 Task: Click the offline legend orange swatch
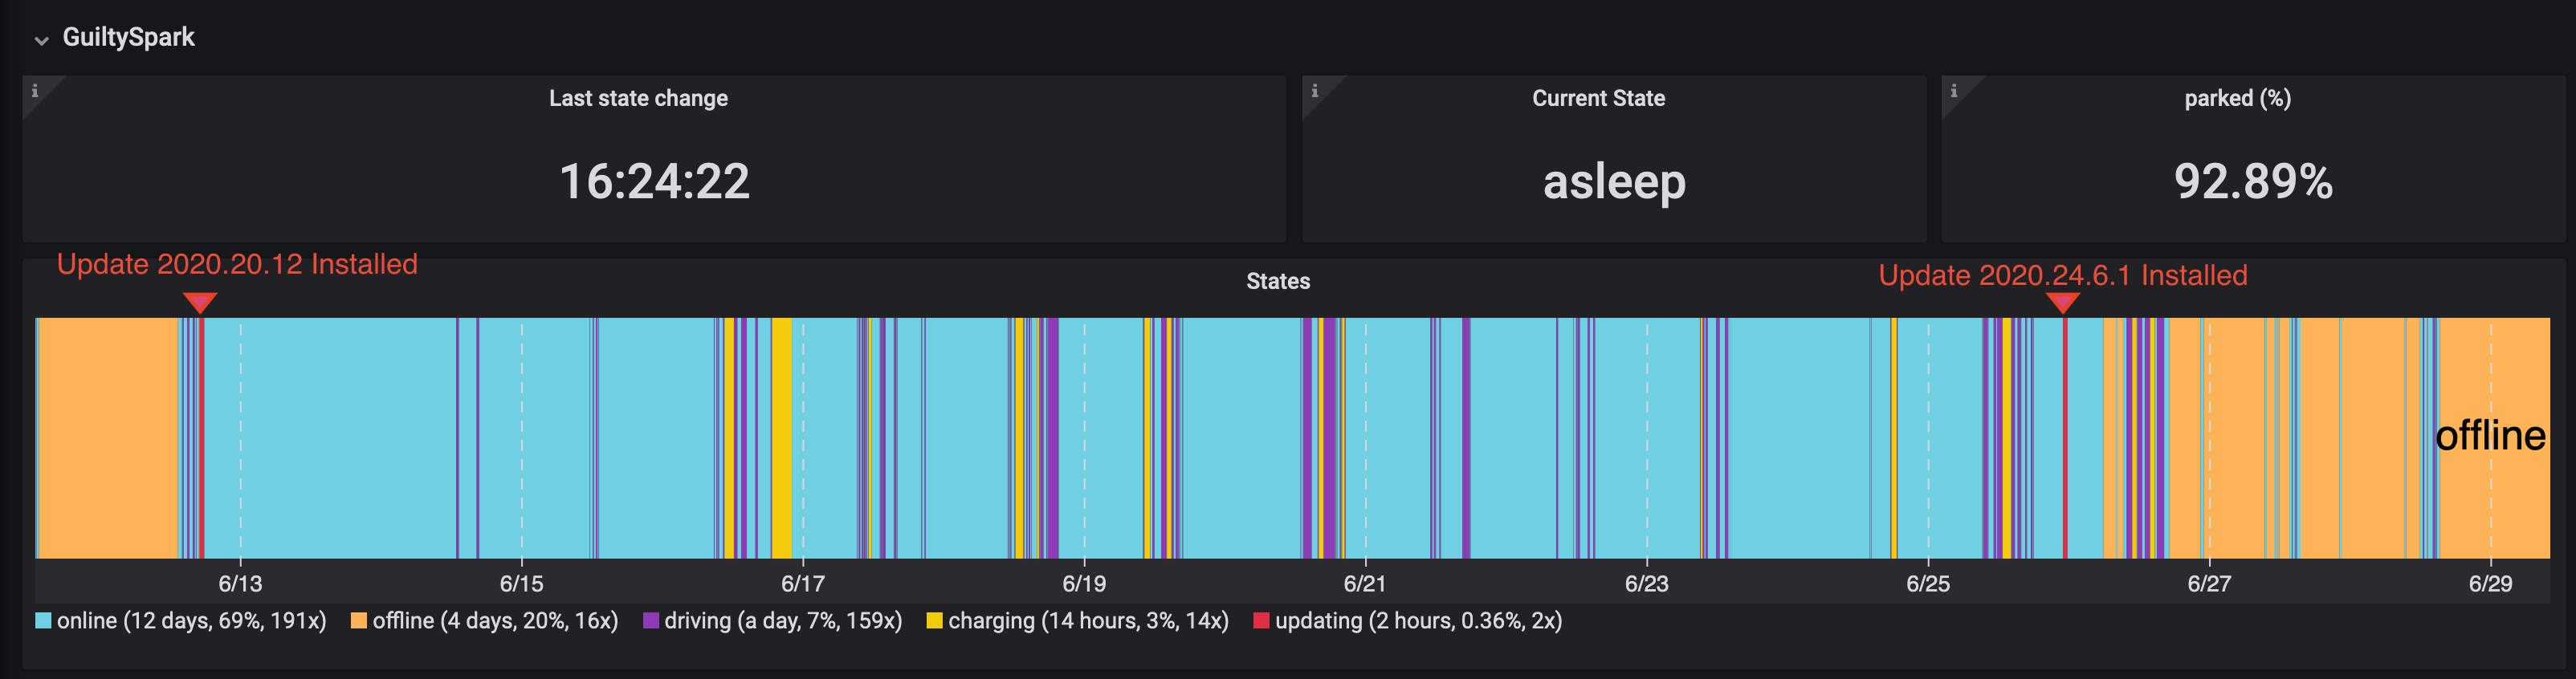tap(359, 620)
